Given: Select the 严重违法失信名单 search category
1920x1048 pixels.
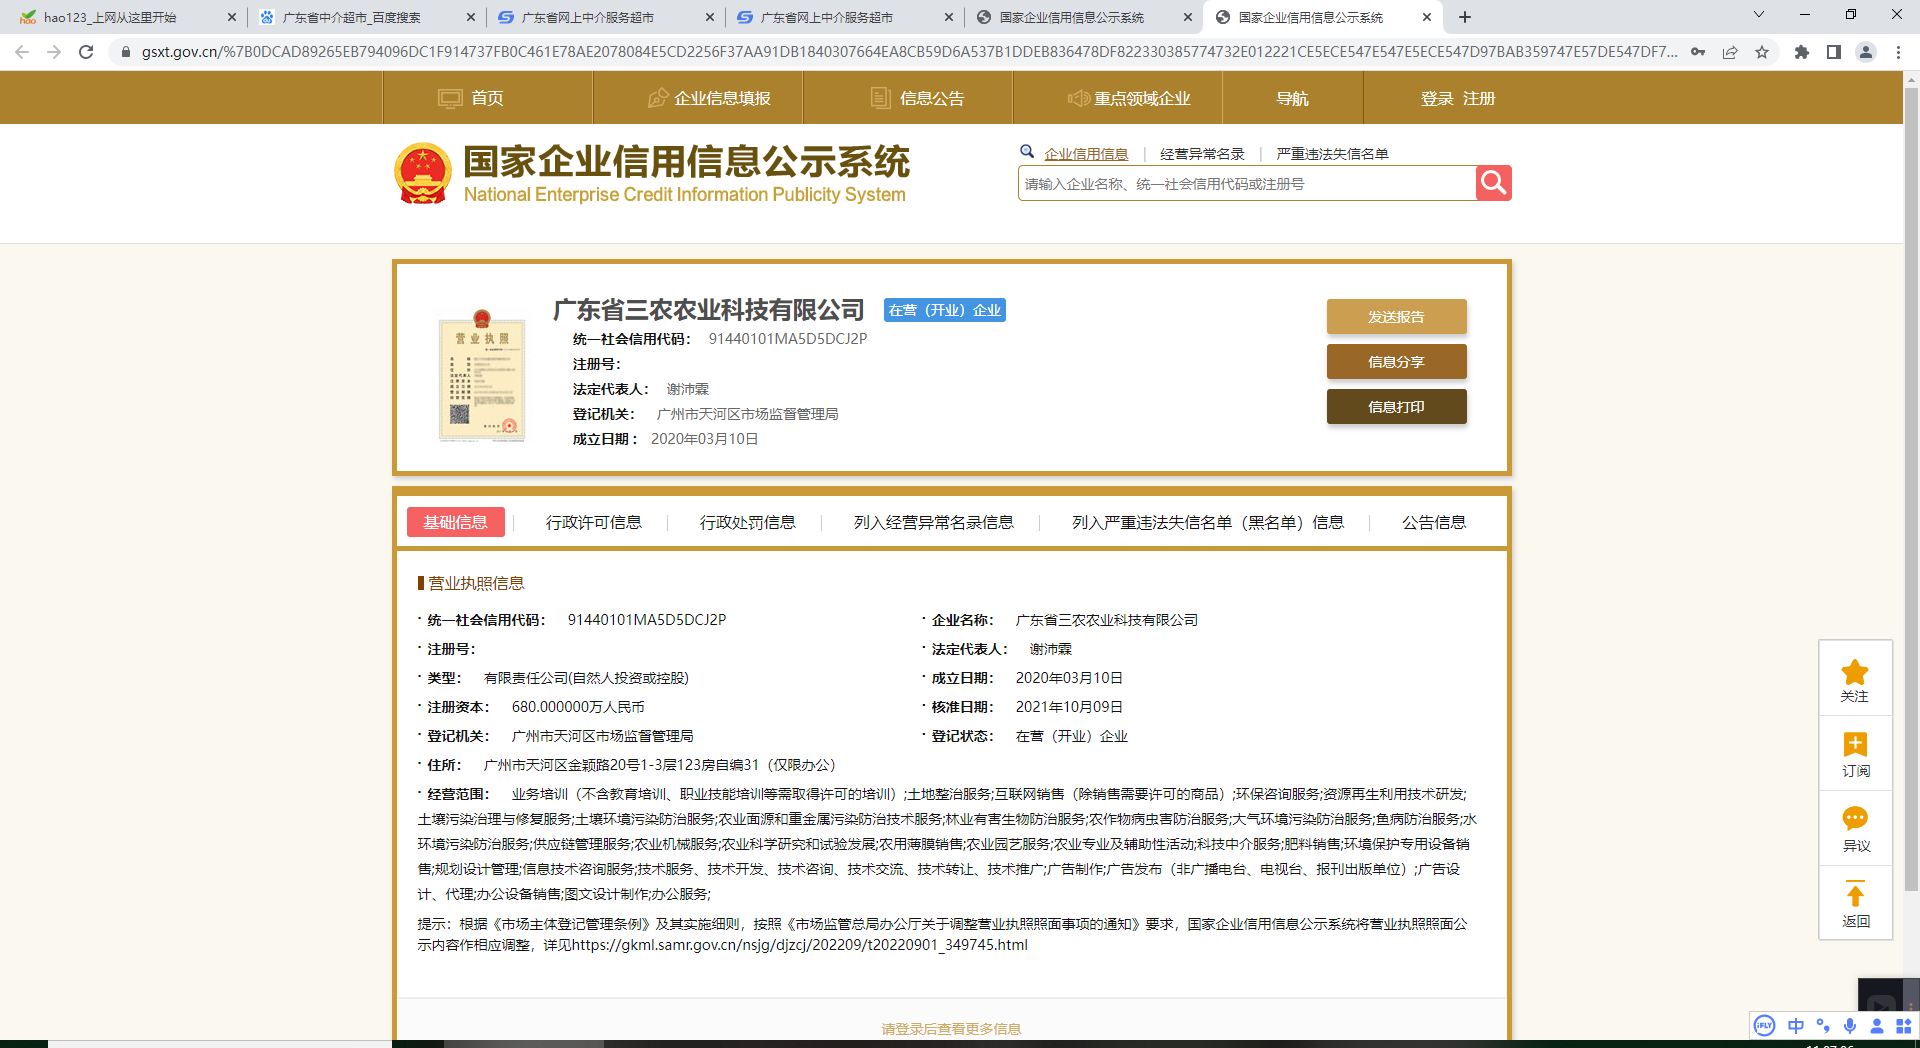Looking at the screenshot, I should click(x=1332, y=154).
